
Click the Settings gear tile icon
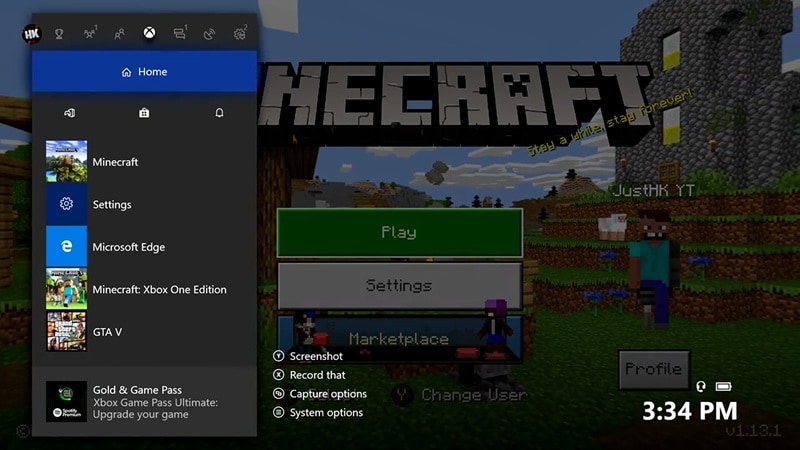click(66, 204)
